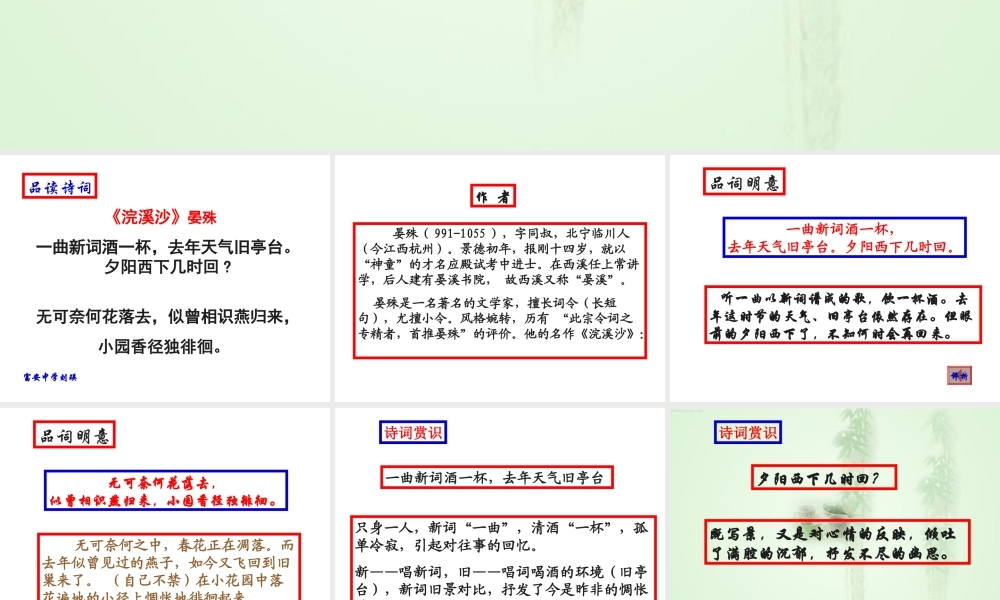Image resolution: width=1000 pixels, height=600 pixels.
Task: Click the line 夕阳西下几时回？ in first slide
Action: click(x=168, y=267)
